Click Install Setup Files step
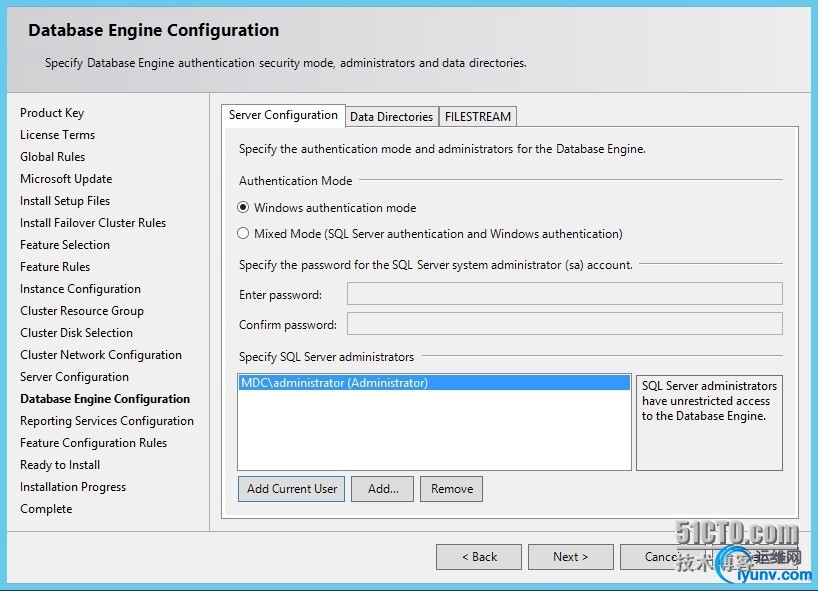818x591 pixels. pos(65,201)
